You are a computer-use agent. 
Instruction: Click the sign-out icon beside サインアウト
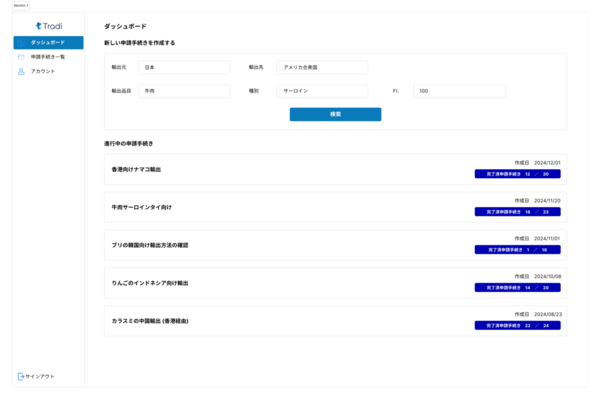pos(21,376)
